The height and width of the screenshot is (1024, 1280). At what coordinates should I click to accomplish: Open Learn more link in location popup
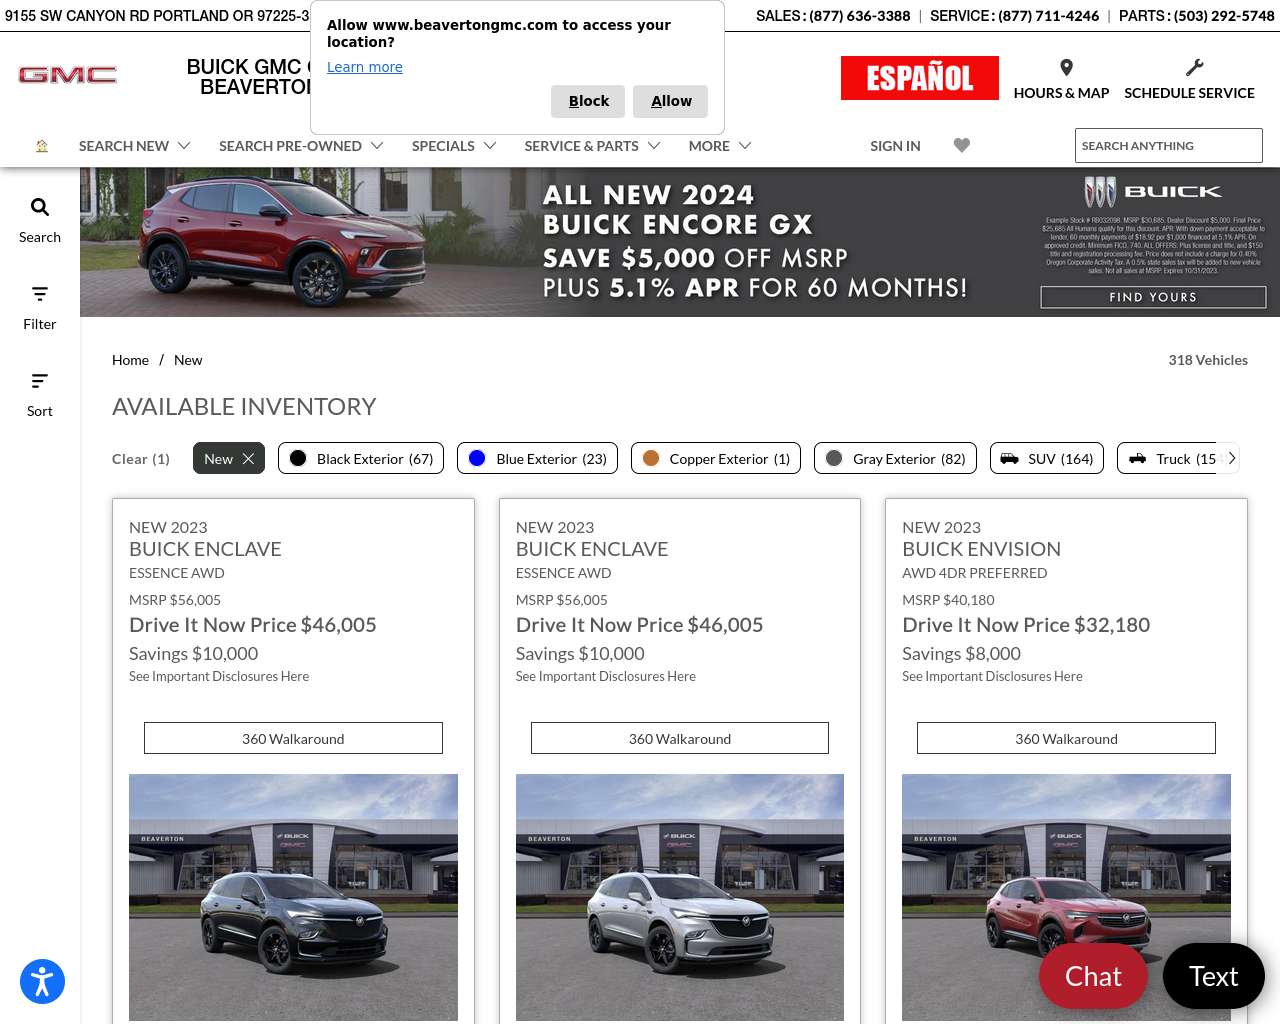pyautogui.click(x=365, y=67)
